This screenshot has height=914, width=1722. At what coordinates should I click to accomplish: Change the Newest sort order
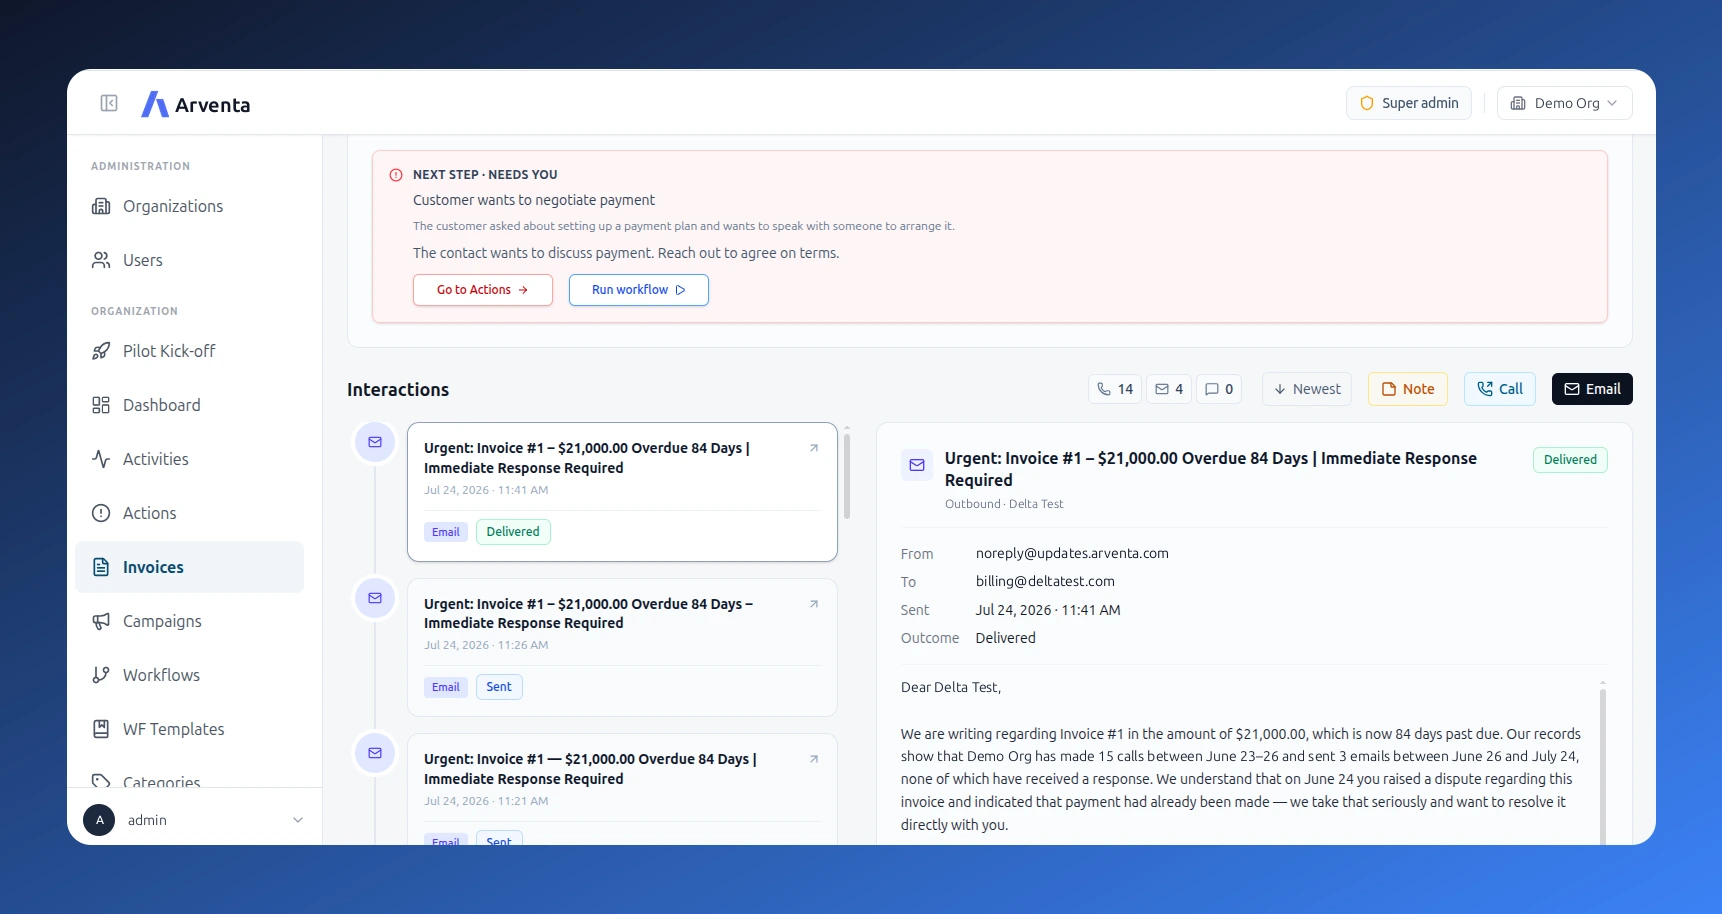pyautogui.click(x=1307, y=389)
